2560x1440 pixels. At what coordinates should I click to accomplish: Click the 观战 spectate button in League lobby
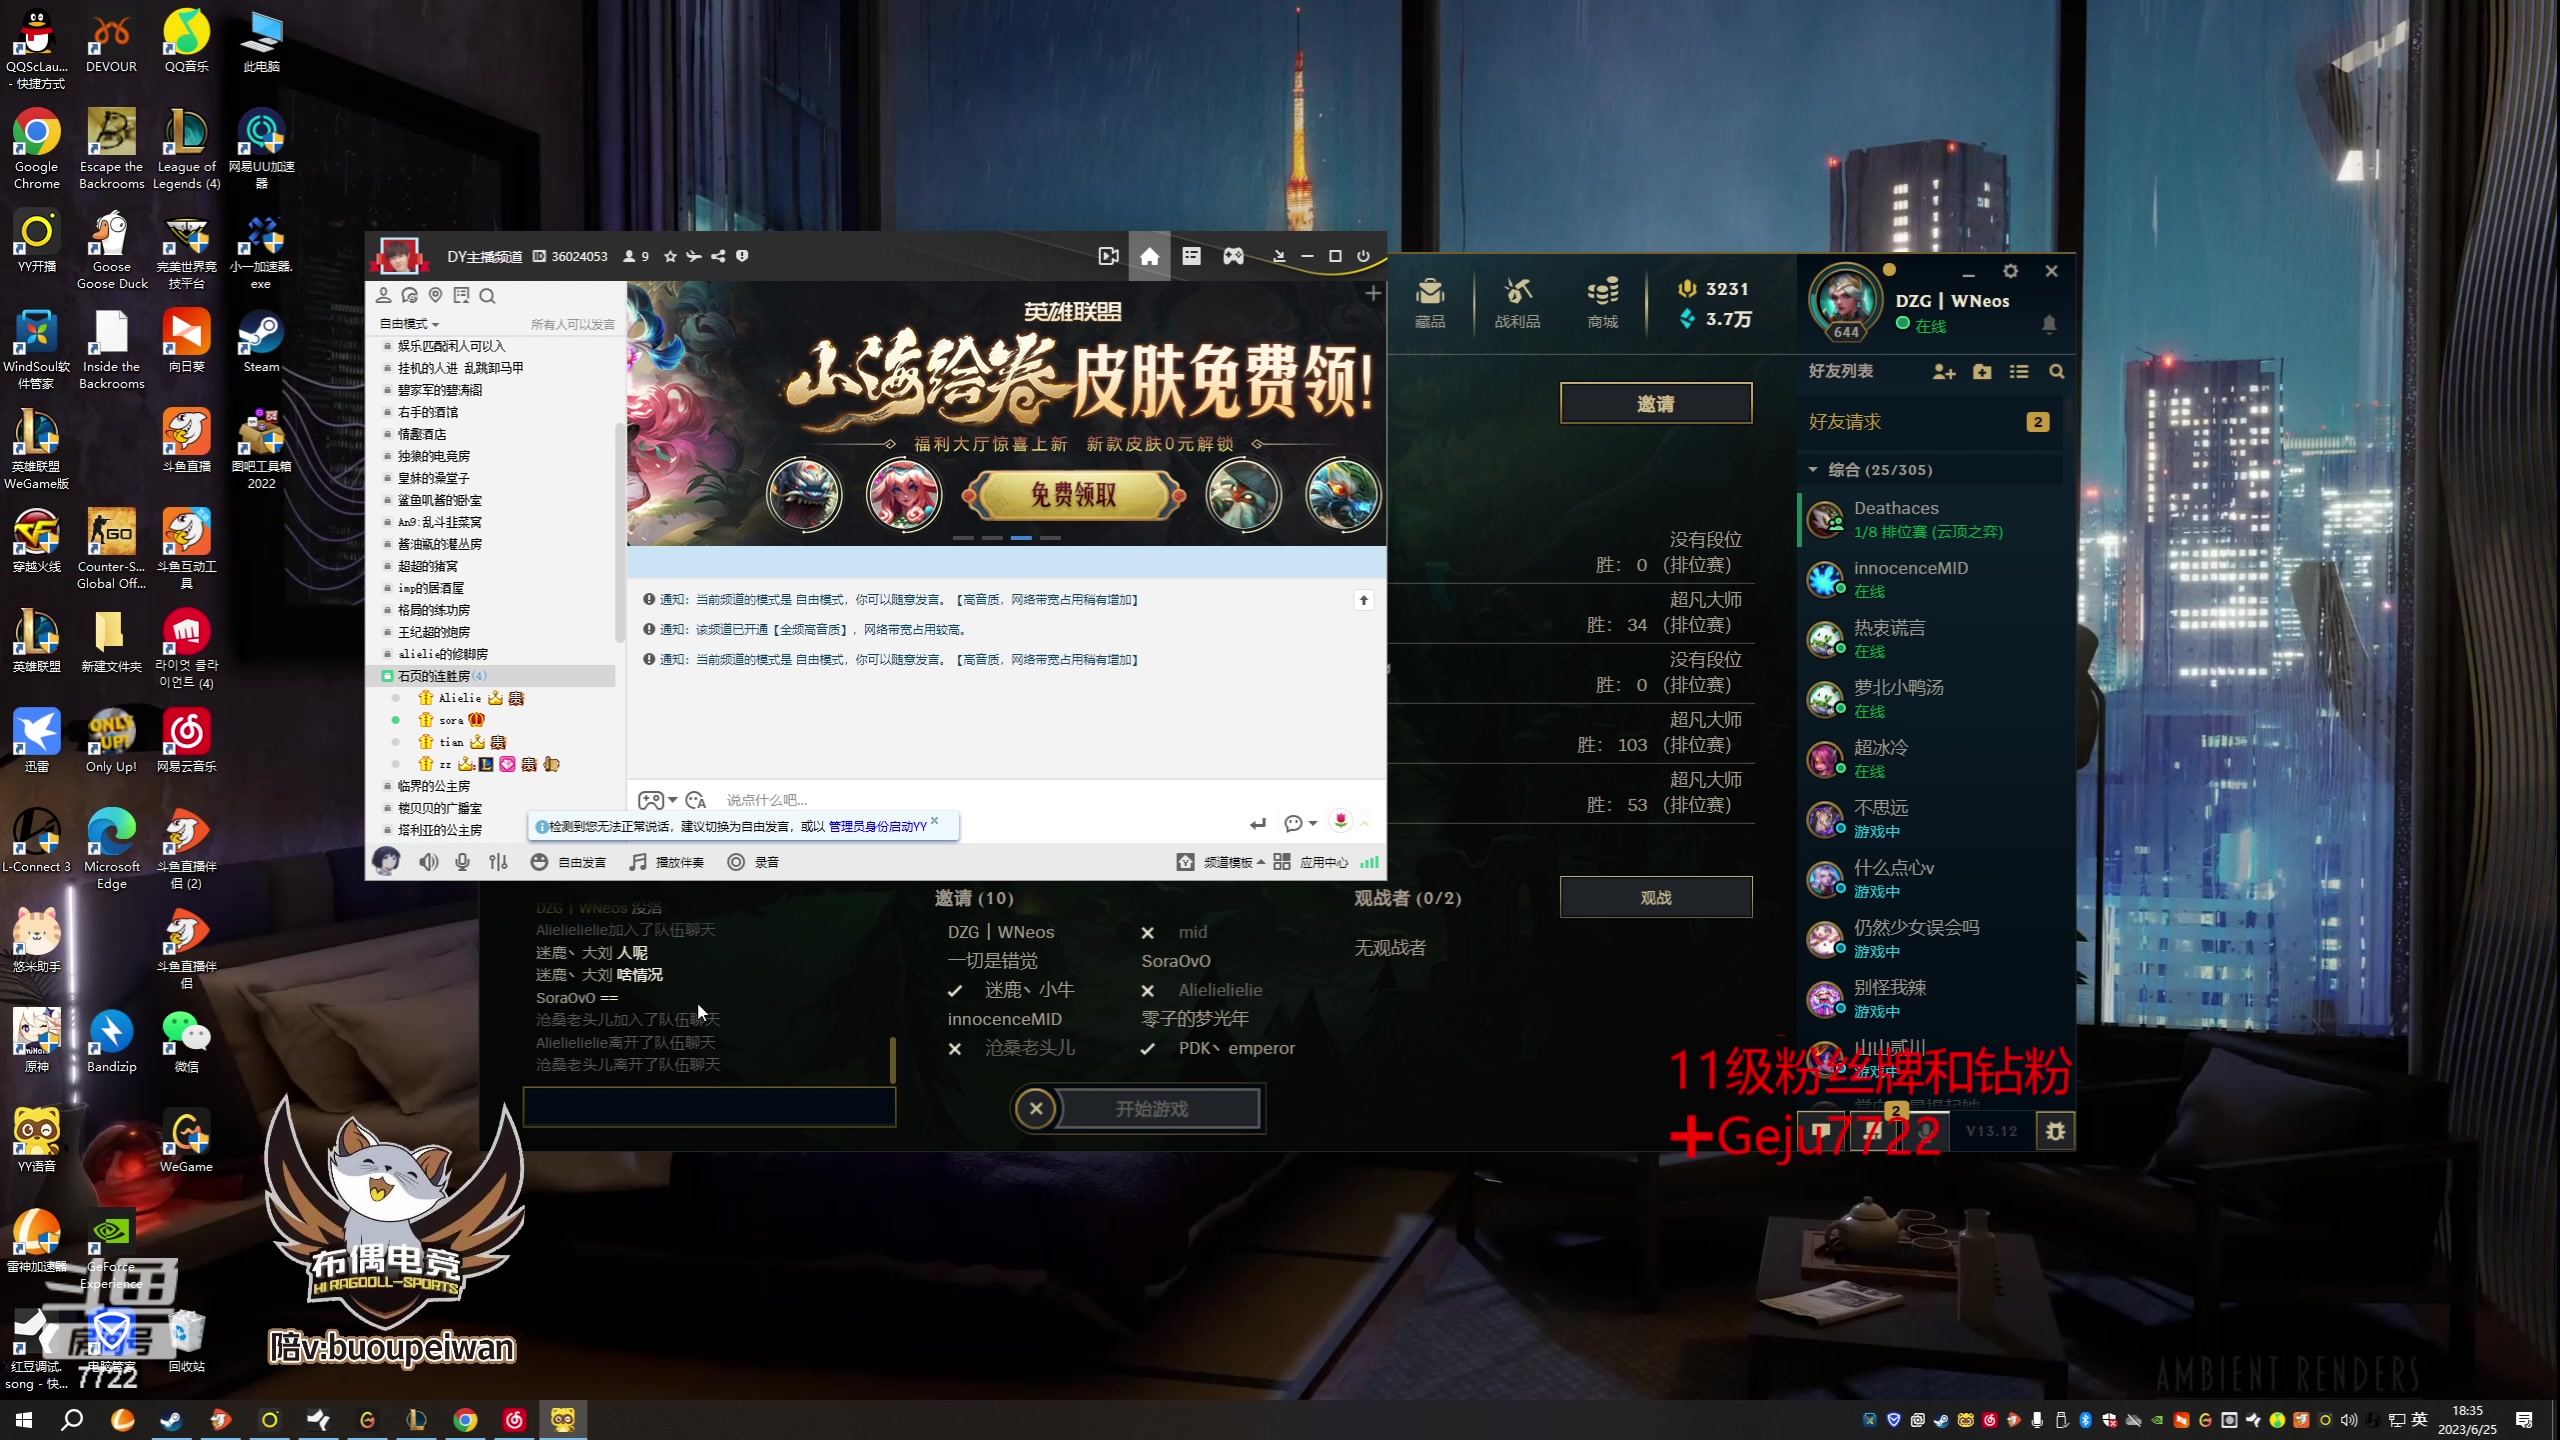coord(1656,897)
